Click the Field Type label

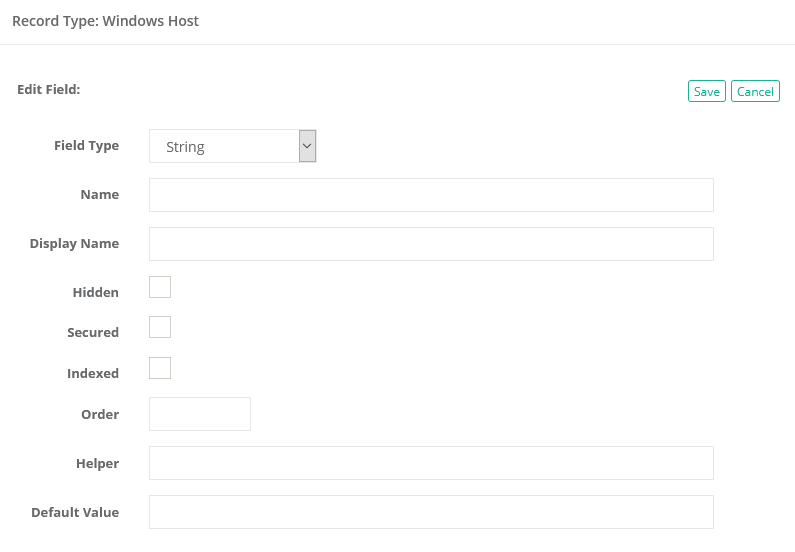point(86,146)
